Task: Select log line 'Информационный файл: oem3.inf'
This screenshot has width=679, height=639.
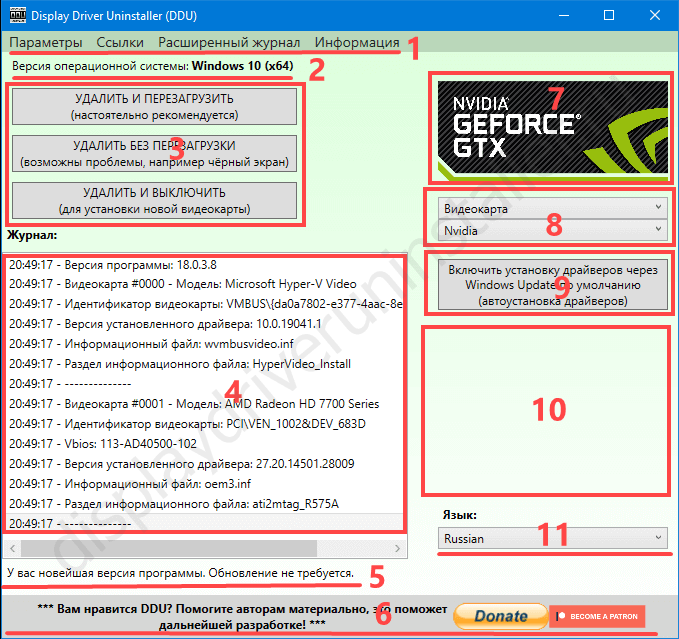Action: [205, 484]
